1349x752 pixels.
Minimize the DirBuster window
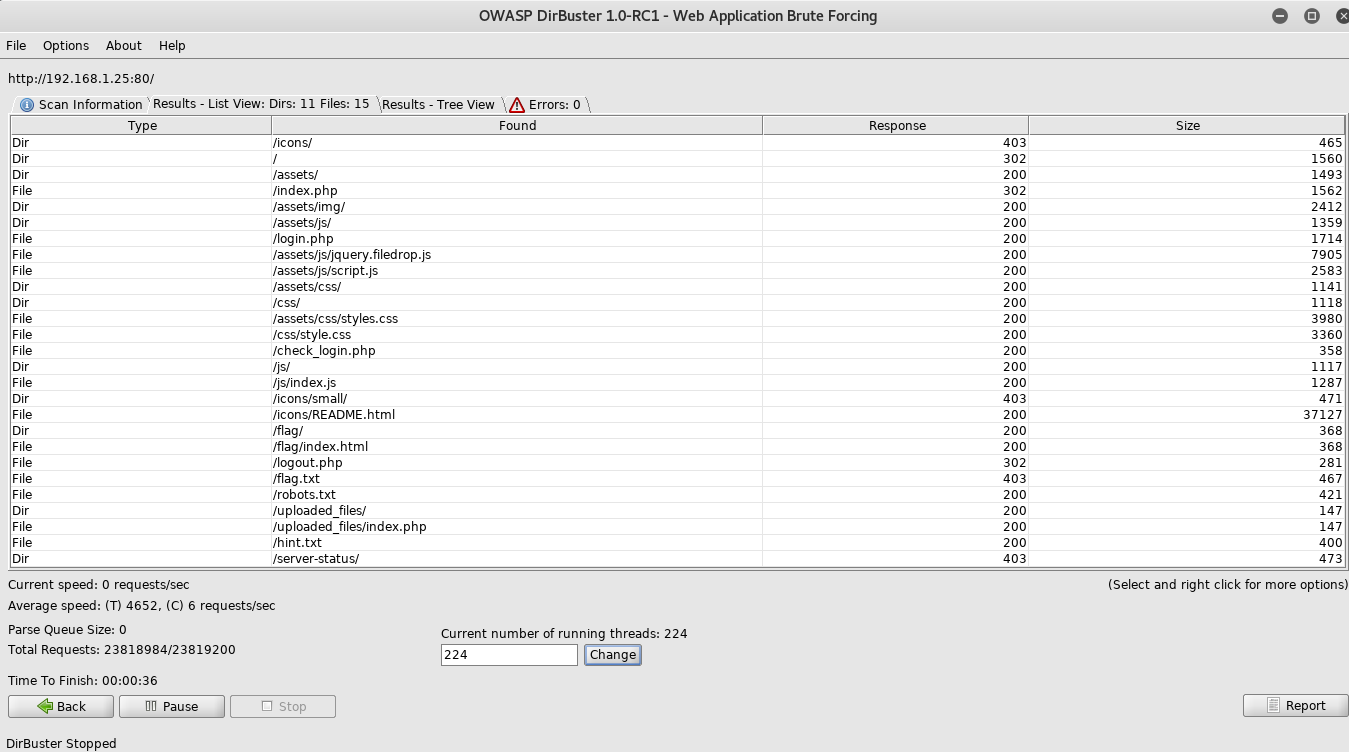(1280, 16)
